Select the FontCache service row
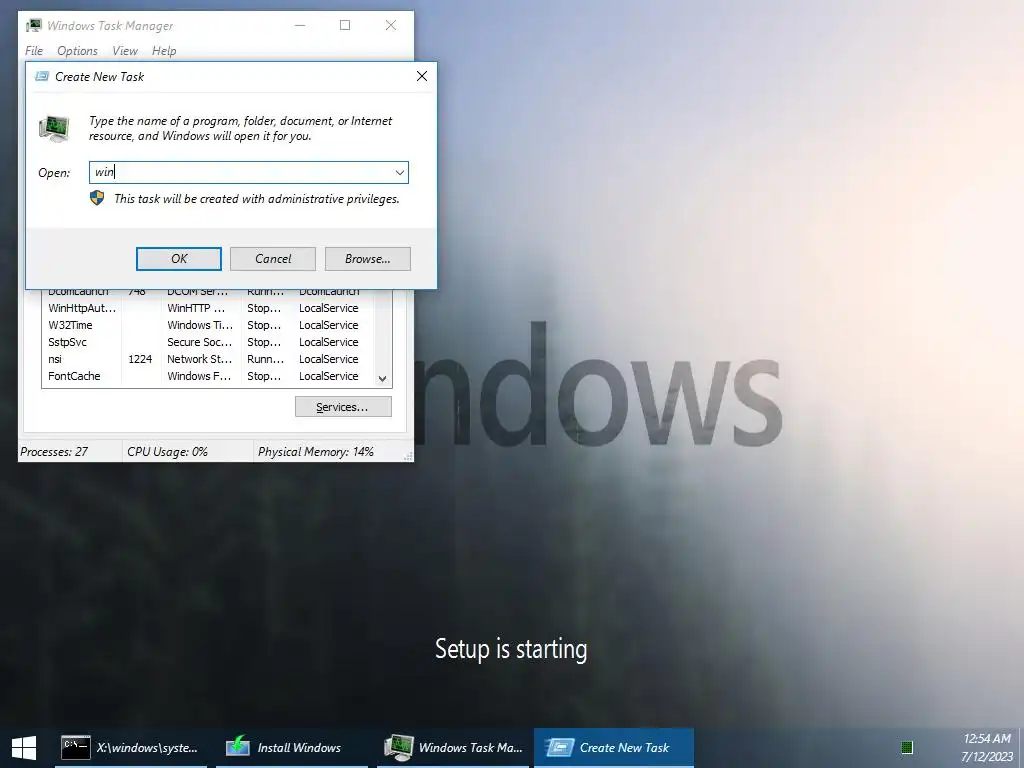 pyautogui.click(x=210, y=376)
